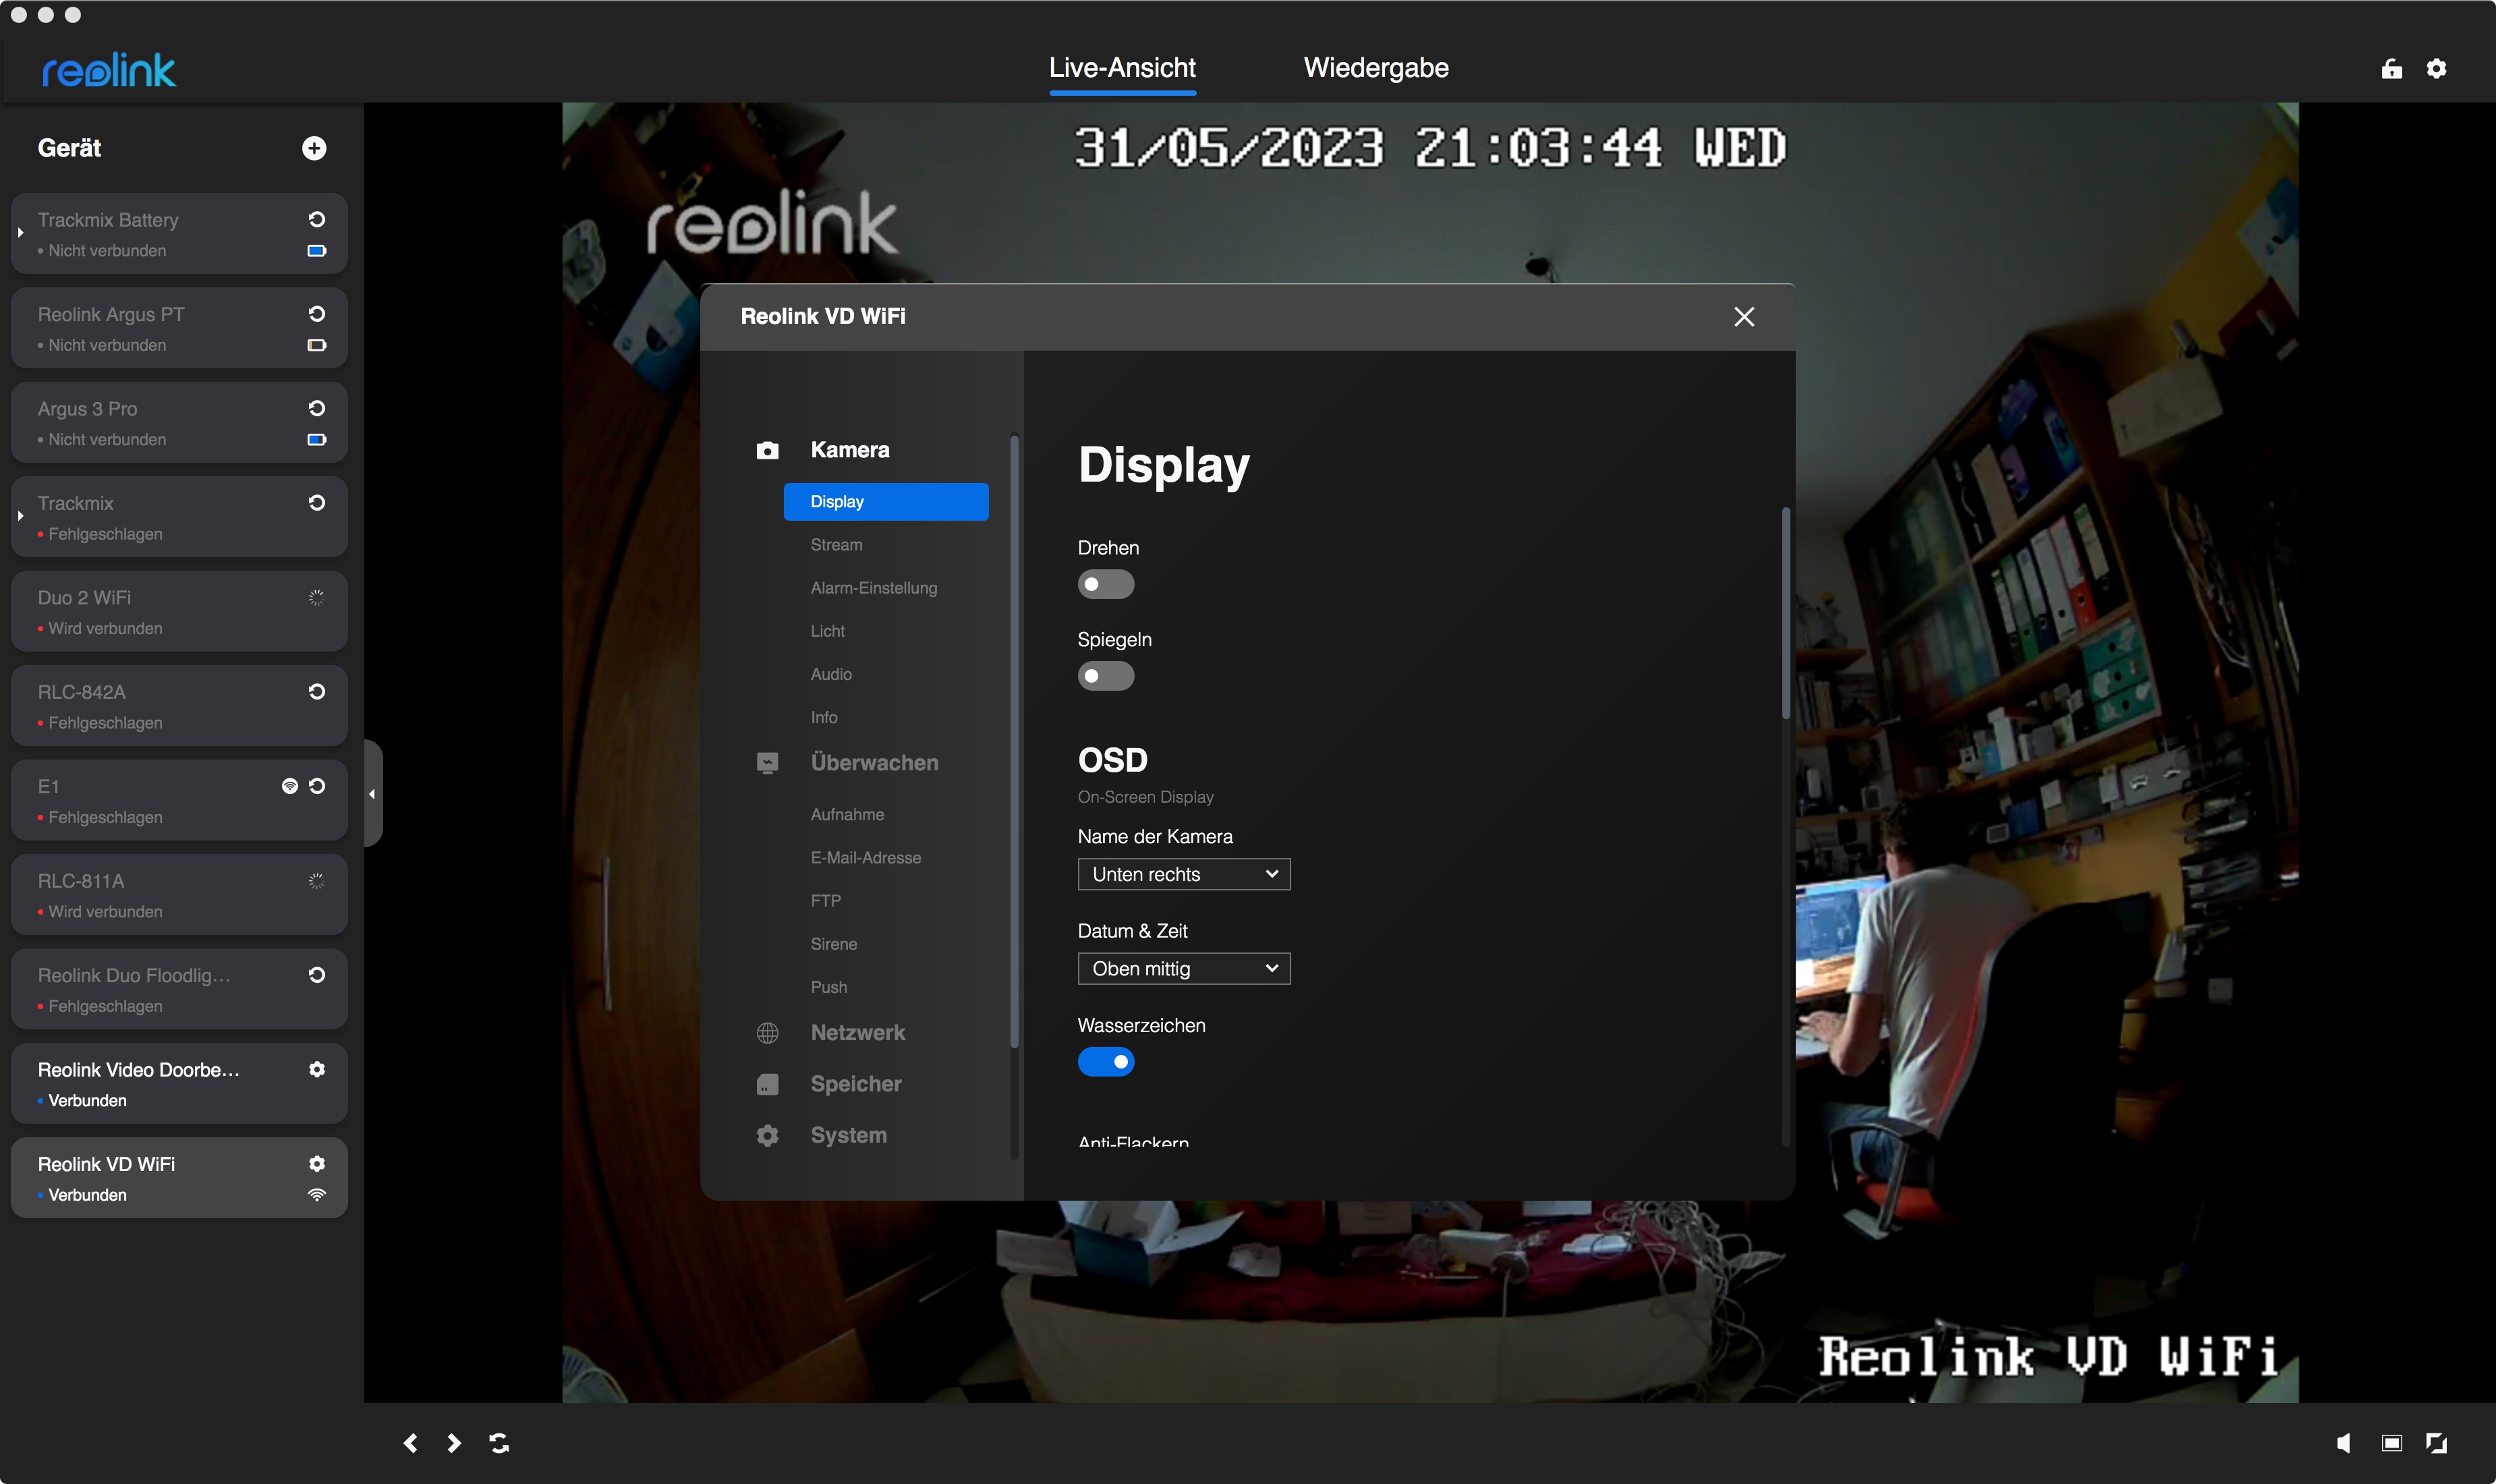Viewport: 2496px width, 1484px height.
Task: Open settings gear for Reolink VD WiFi
Action: coord(317,1163)
